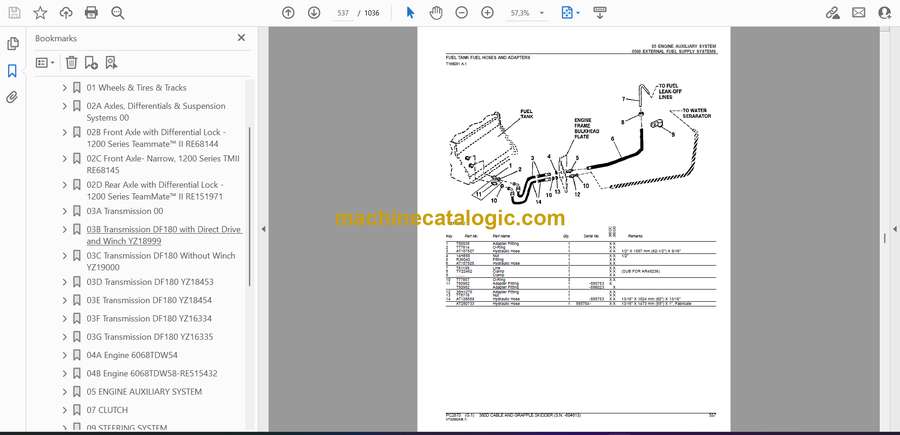
Task: Add a new bookmark icon
Action: pyautogui.click(x=91, y=63)
